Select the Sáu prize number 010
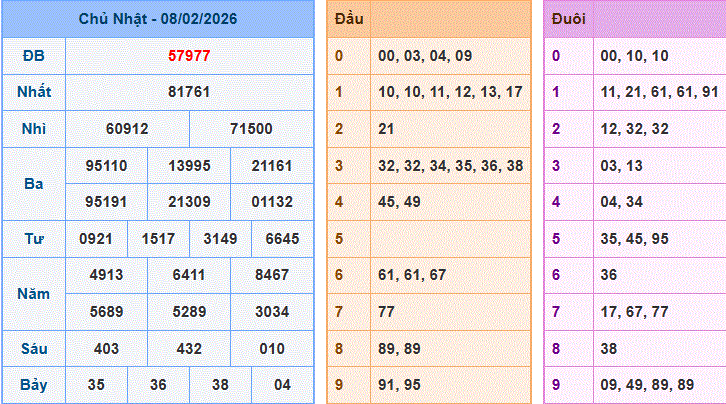Image resolution: width=726 pixels, height=404 pixels. [x=272, y=348]
